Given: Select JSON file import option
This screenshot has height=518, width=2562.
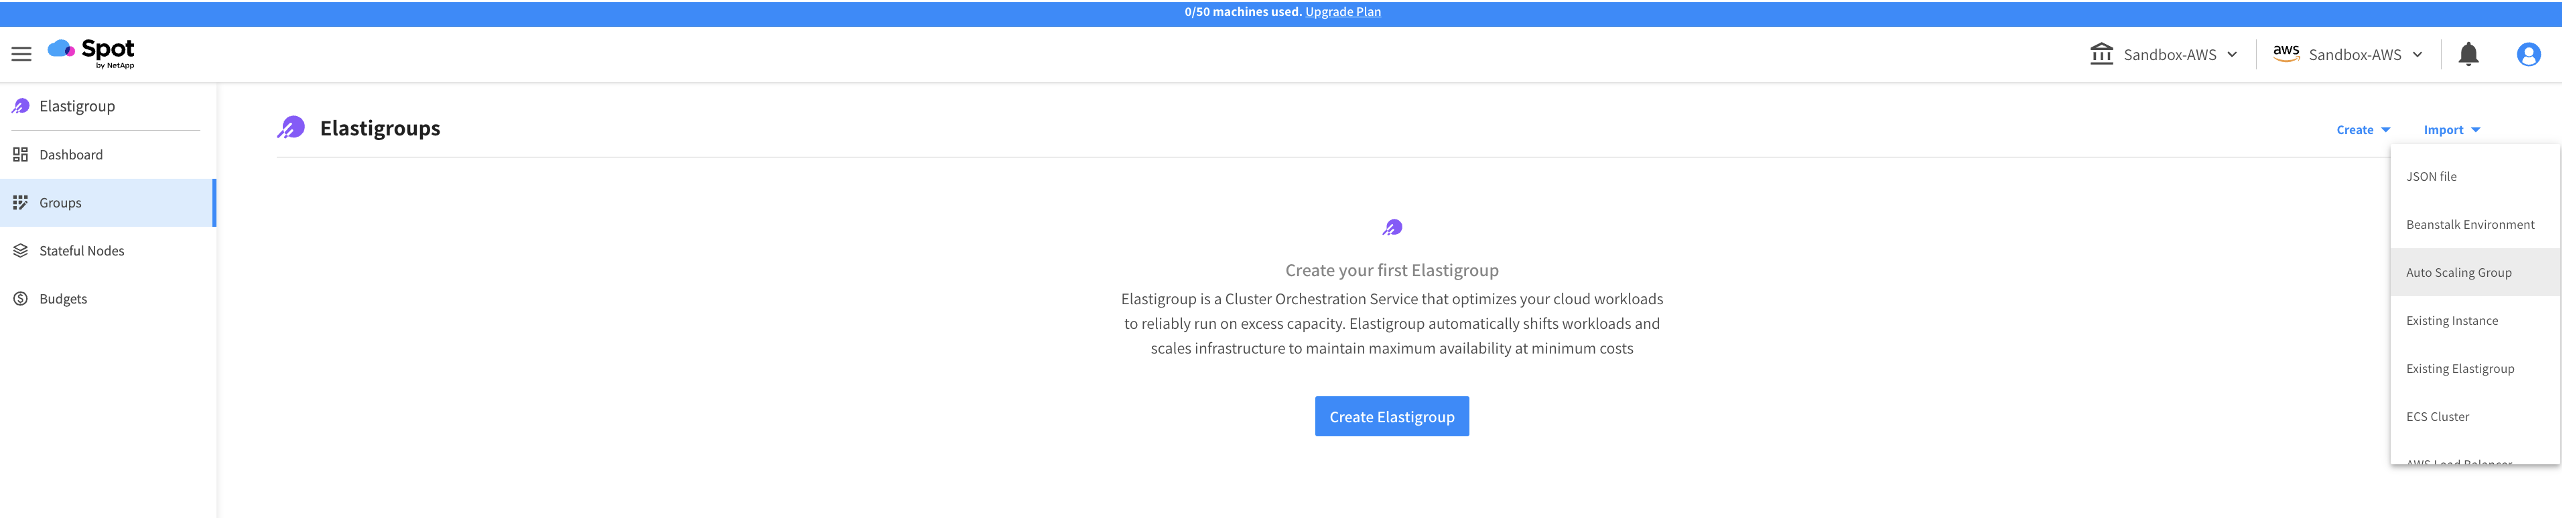Looking at the screenshot, I should [x=2431, y=177].
